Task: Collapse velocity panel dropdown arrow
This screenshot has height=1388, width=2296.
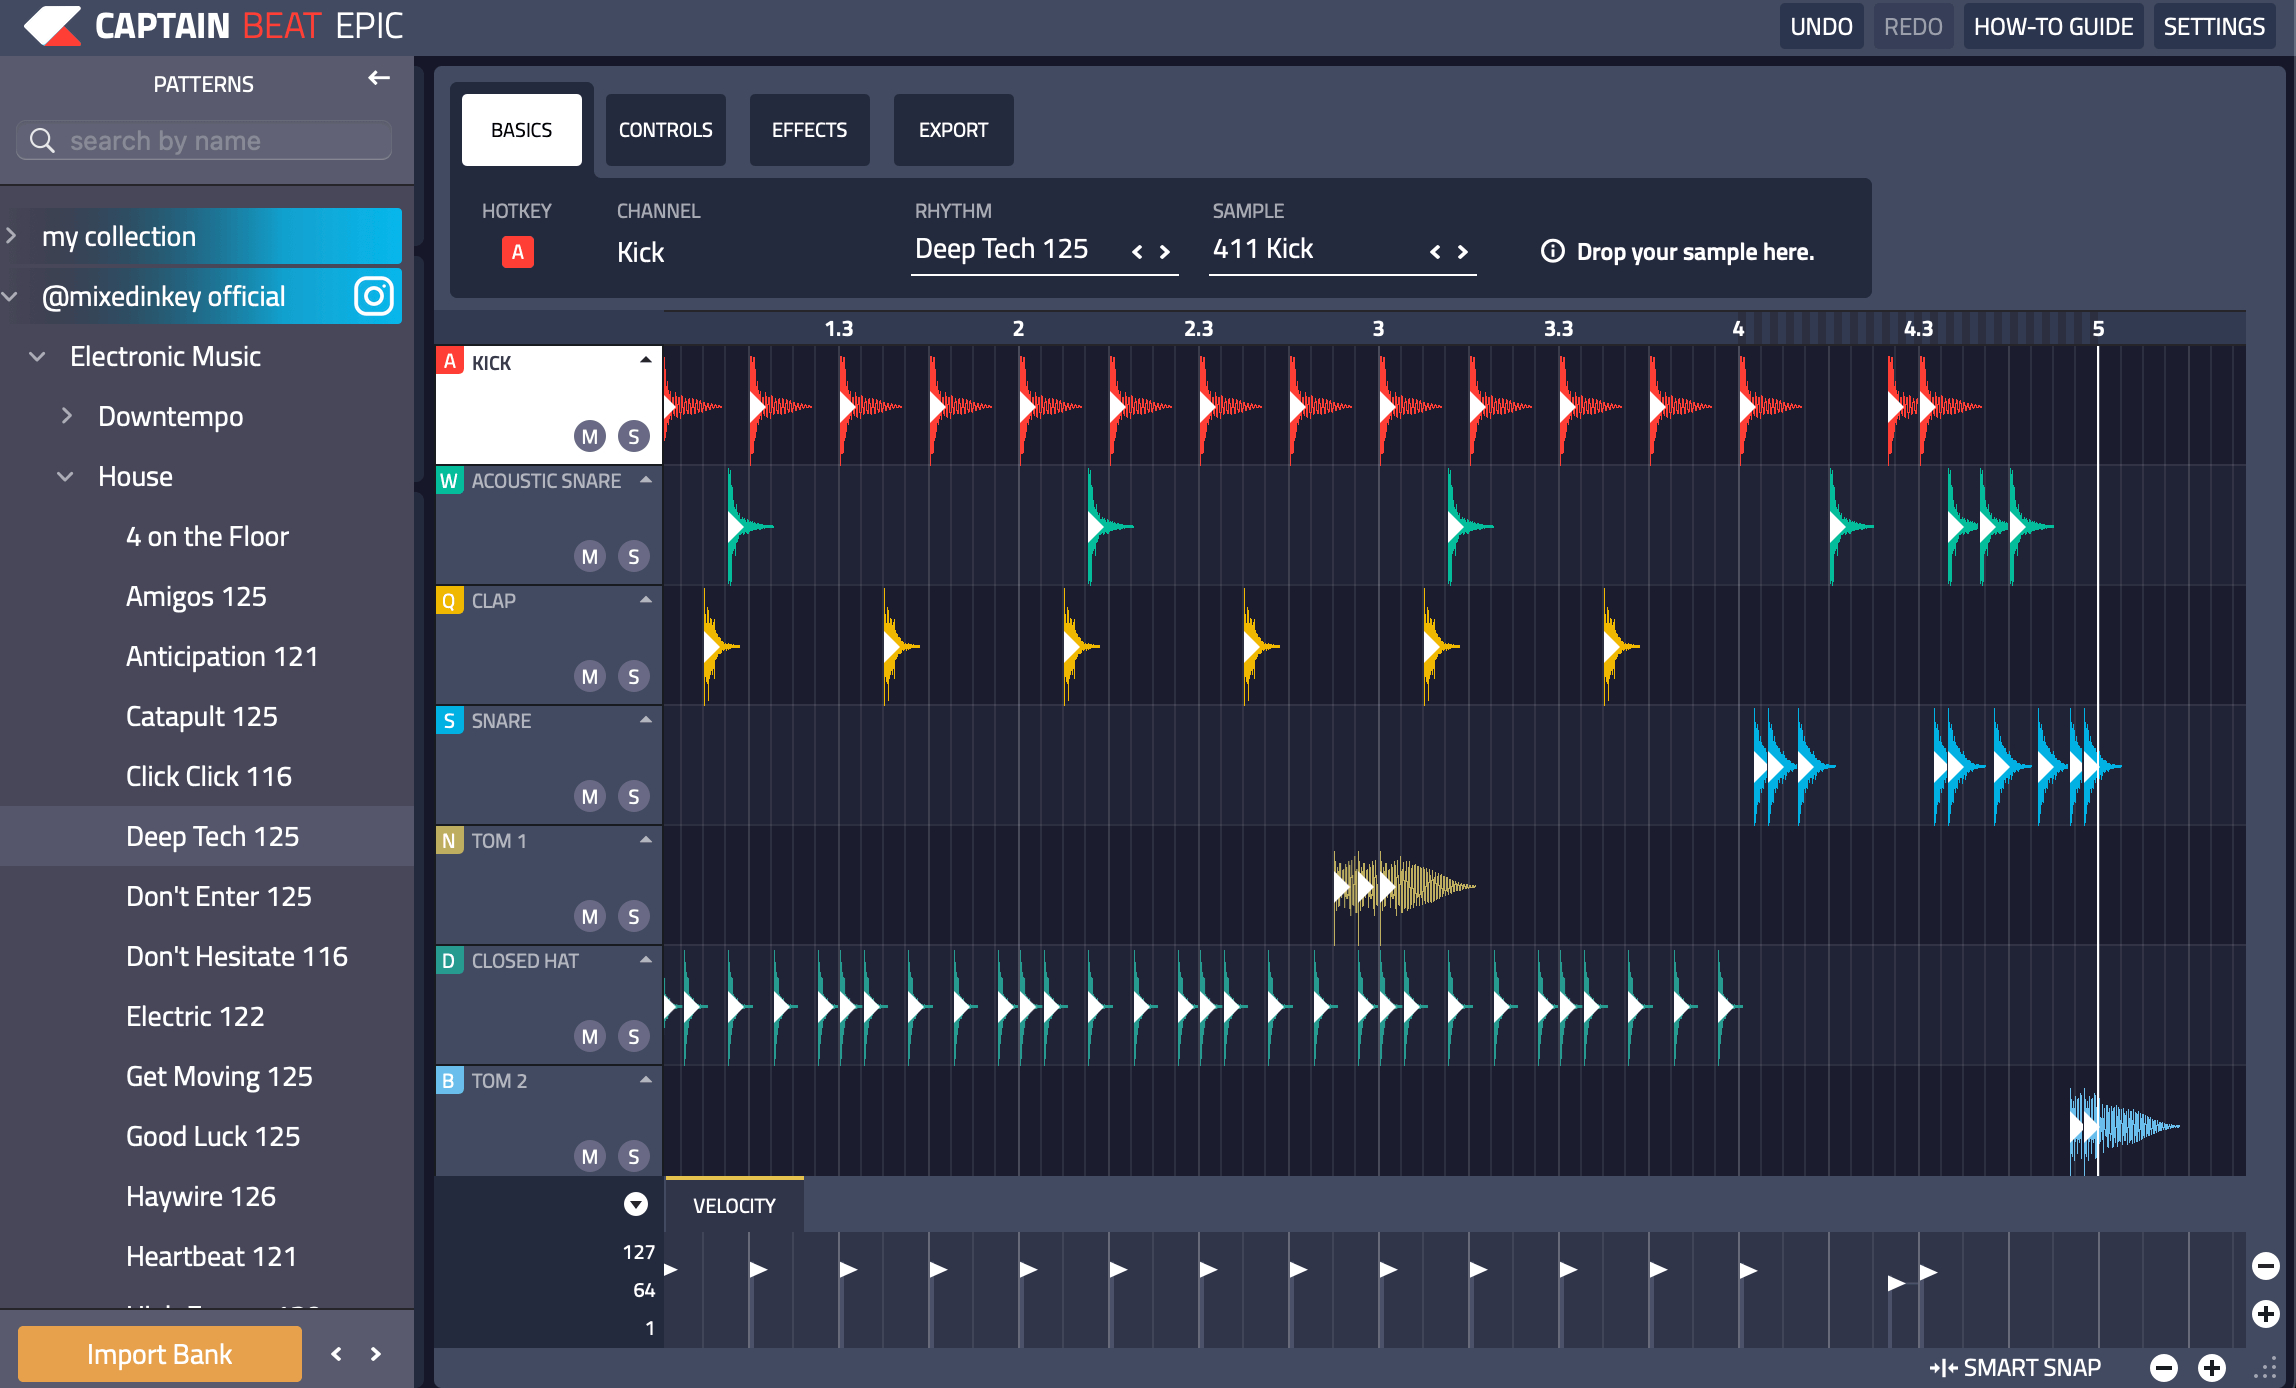Action: point(636,1204)
